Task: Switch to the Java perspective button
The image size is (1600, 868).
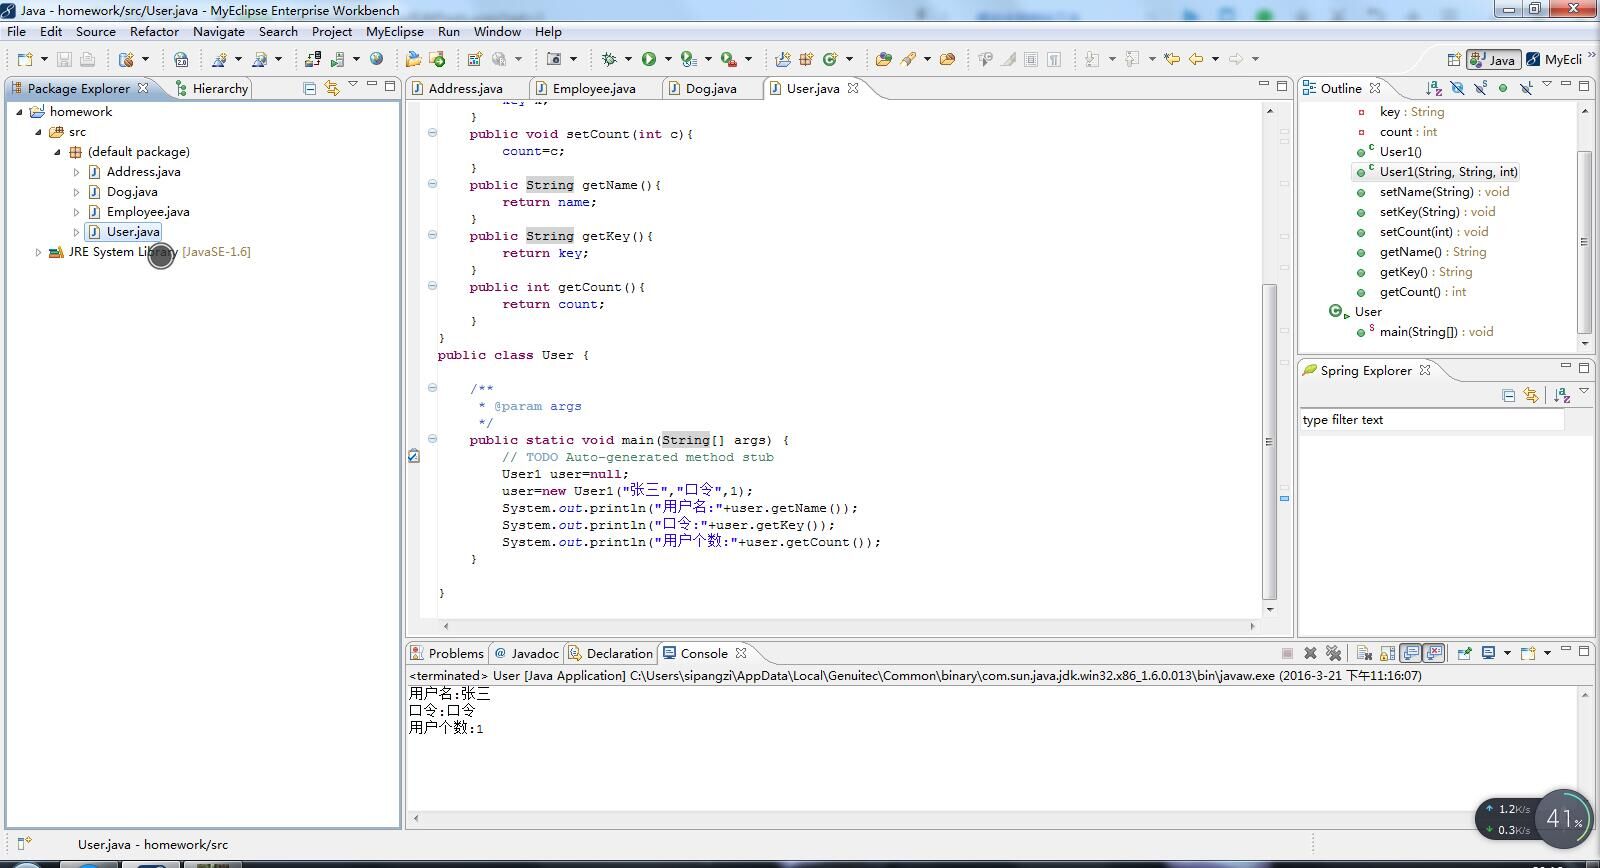Action: click(1493, 59)
